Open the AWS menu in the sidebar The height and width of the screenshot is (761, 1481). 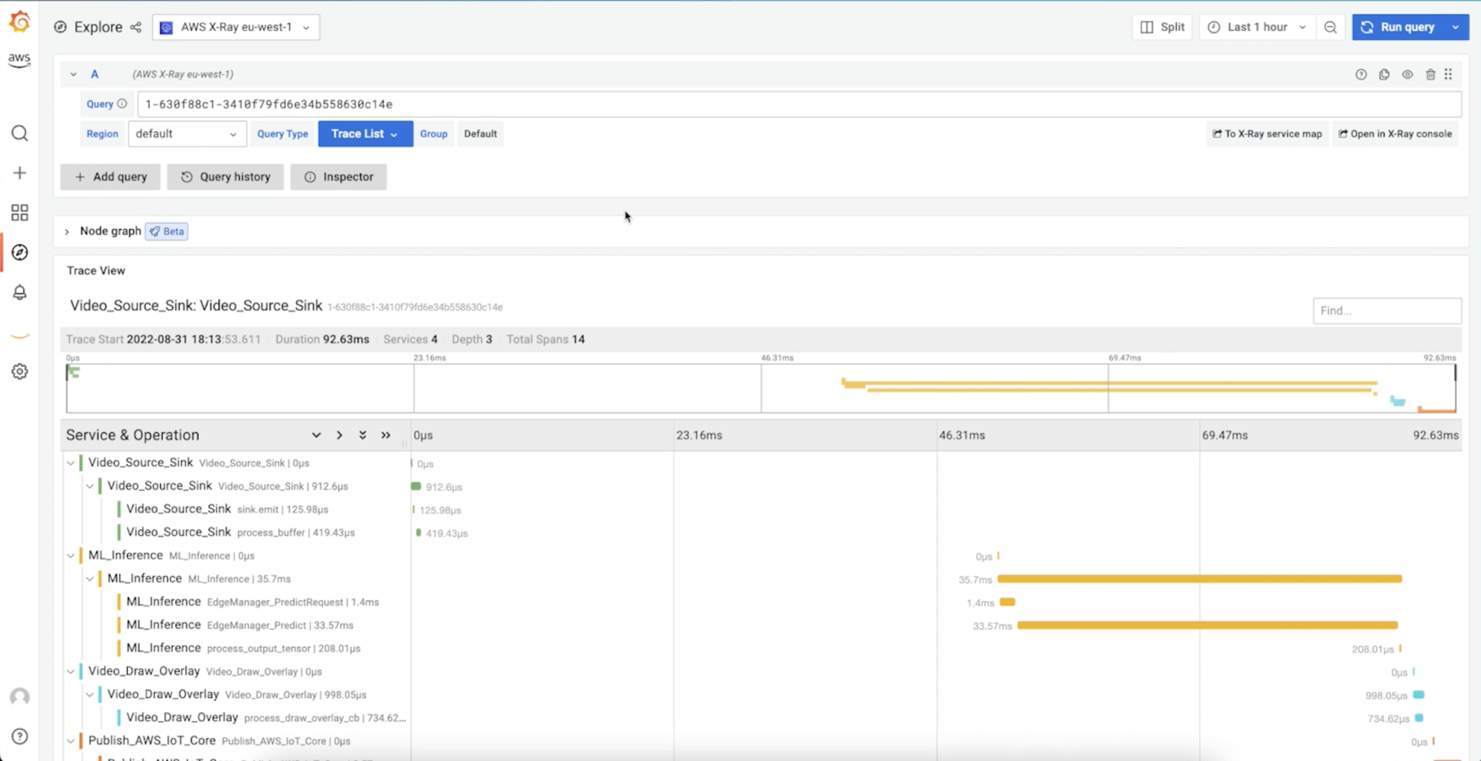pos(19,60)
